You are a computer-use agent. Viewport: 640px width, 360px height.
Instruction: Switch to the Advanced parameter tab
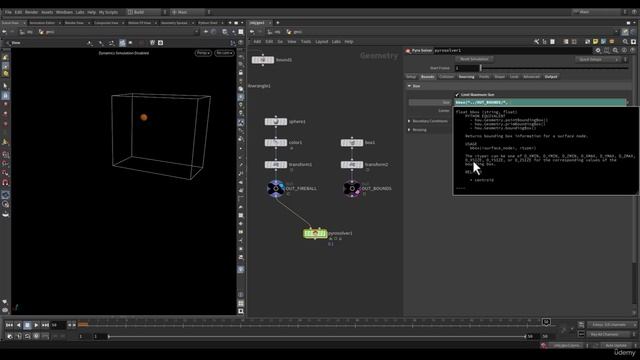click(x=531, y=77)
